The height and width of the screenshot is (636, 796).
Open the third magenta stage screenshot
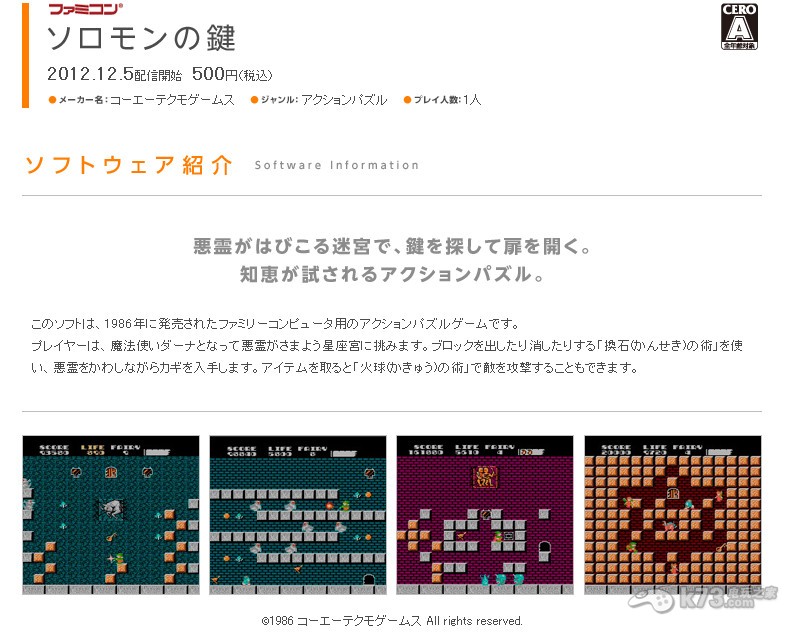(485, 515)
